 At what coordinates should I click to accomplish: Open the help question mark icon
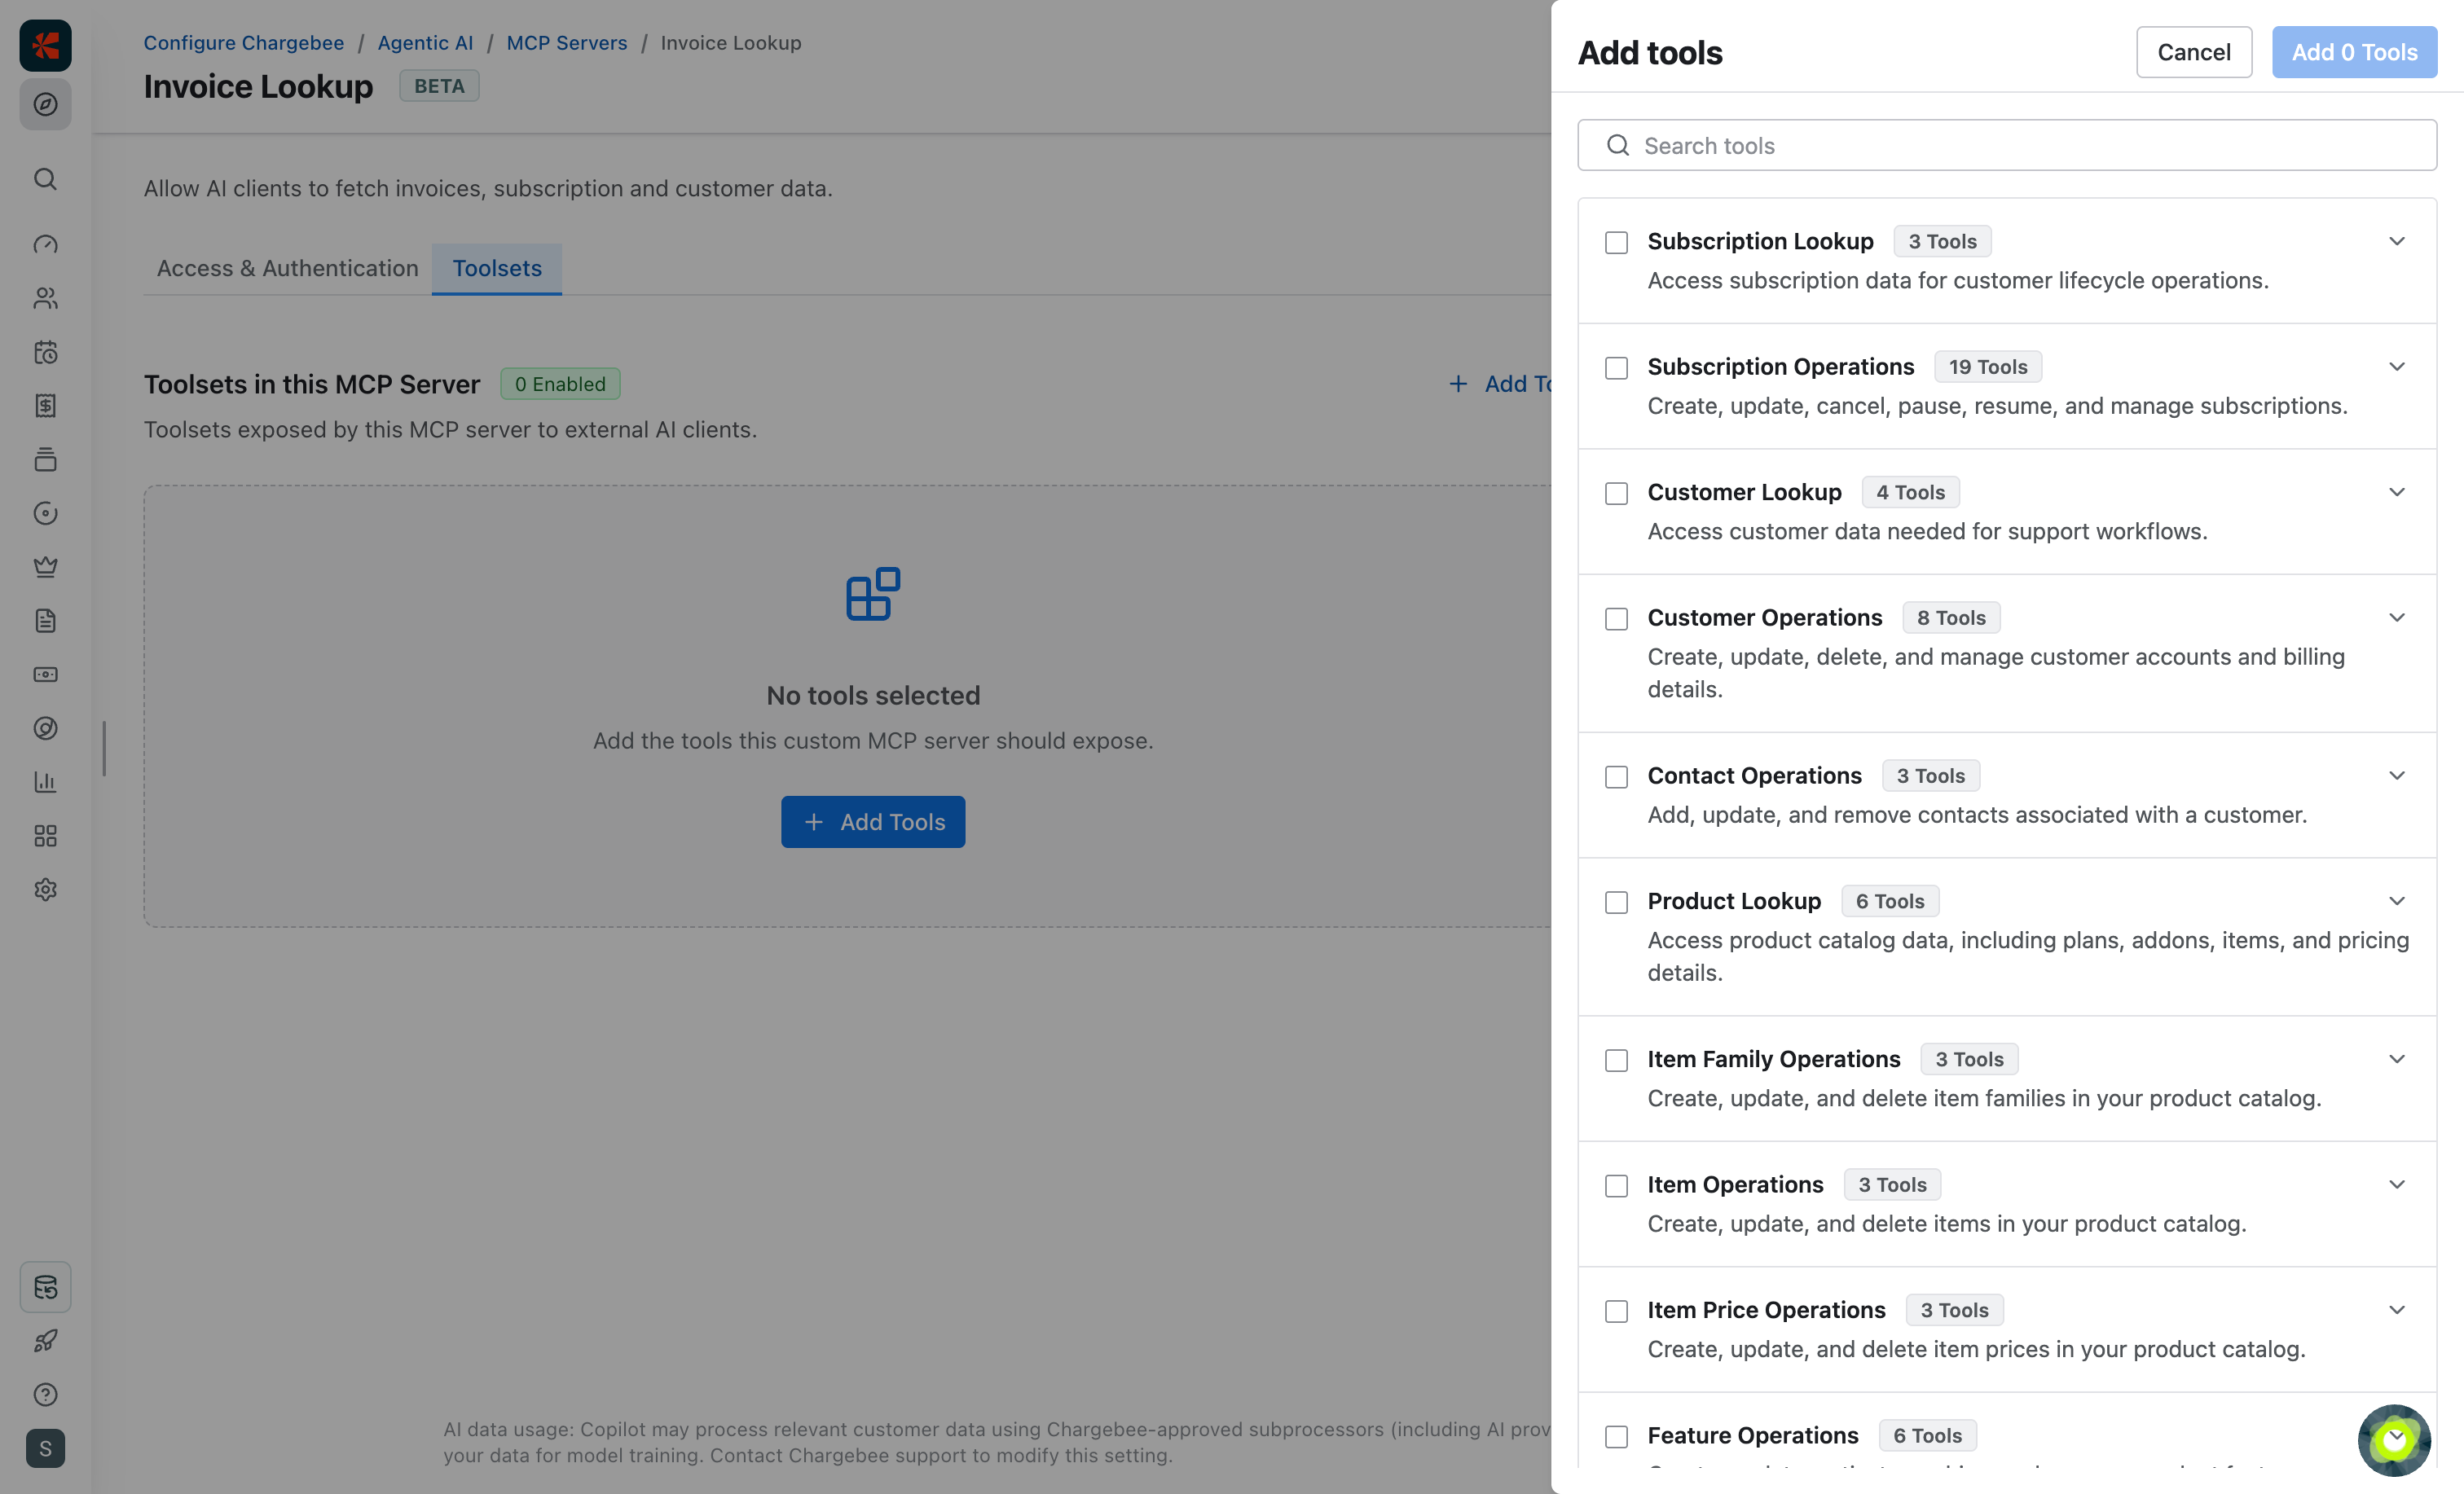45,1395
